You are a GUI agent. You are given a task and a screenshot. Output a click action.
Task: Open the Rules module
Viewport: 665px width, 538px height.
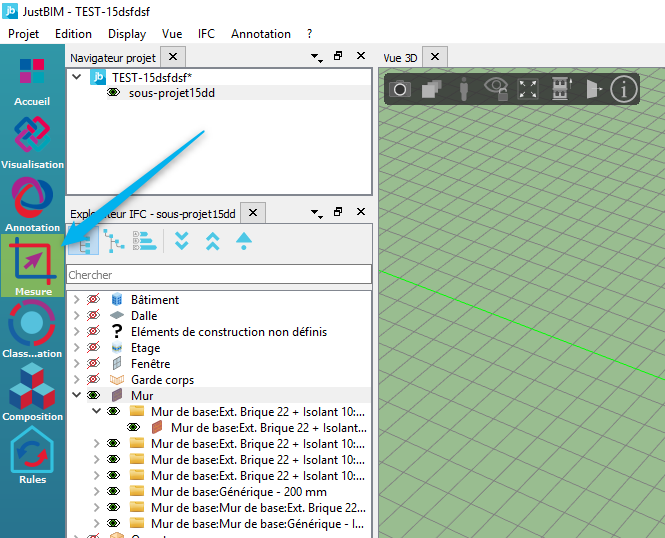point(32,456)
